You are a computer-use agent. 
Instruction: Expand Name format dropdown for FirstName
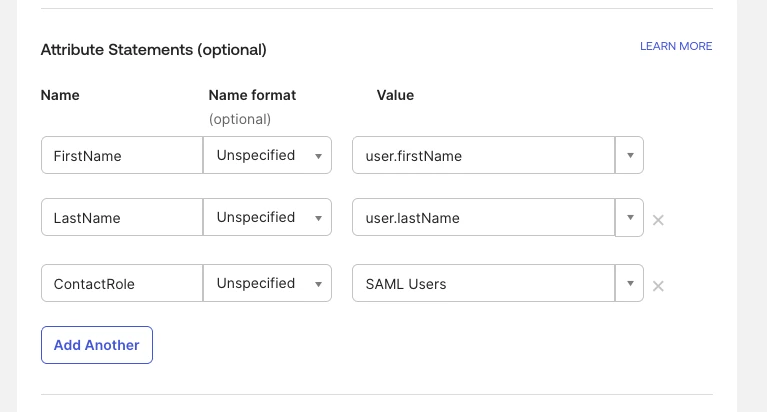267,156
